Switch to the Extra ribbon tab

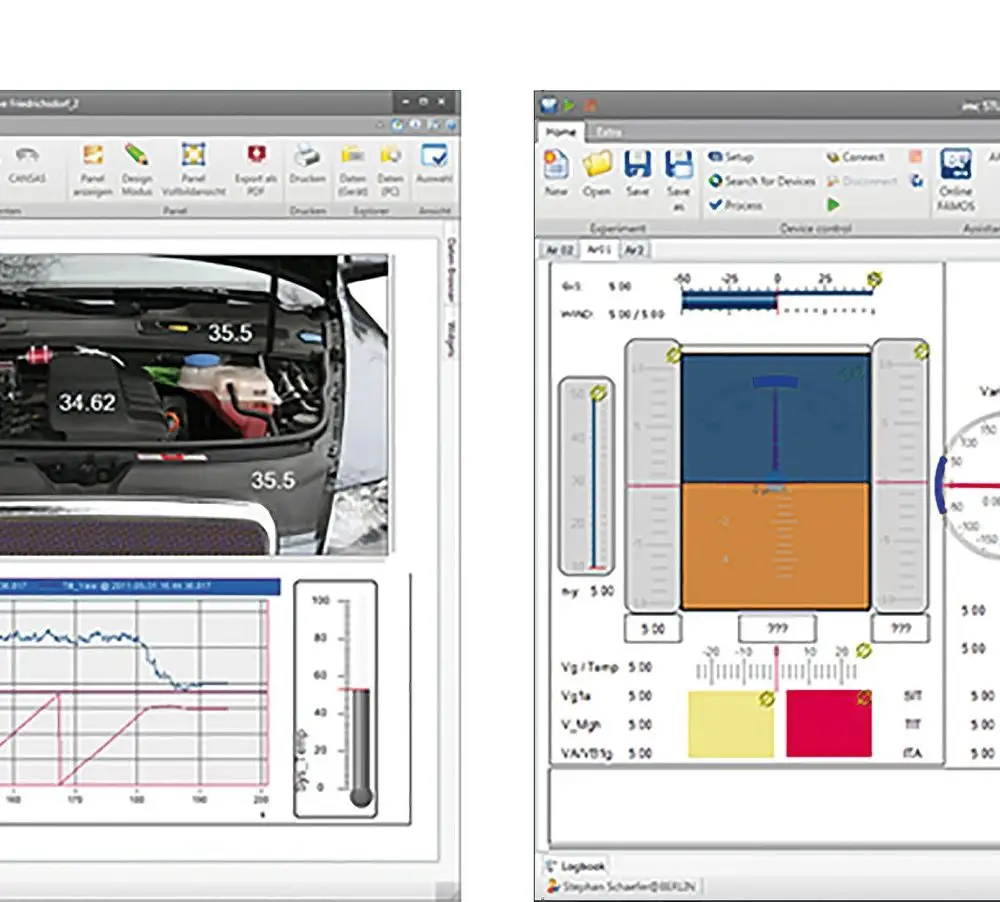(609, 132)
